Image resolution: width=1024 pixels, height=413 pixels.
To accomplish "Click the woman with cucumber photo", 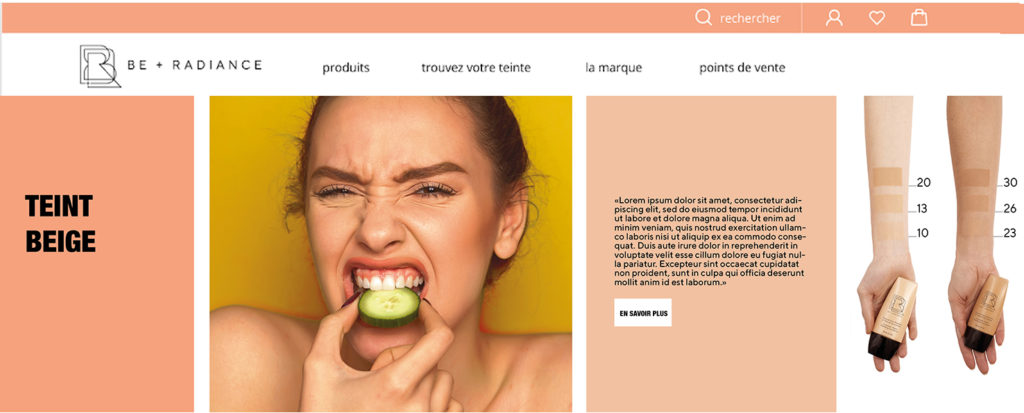I will coord(391,254).
